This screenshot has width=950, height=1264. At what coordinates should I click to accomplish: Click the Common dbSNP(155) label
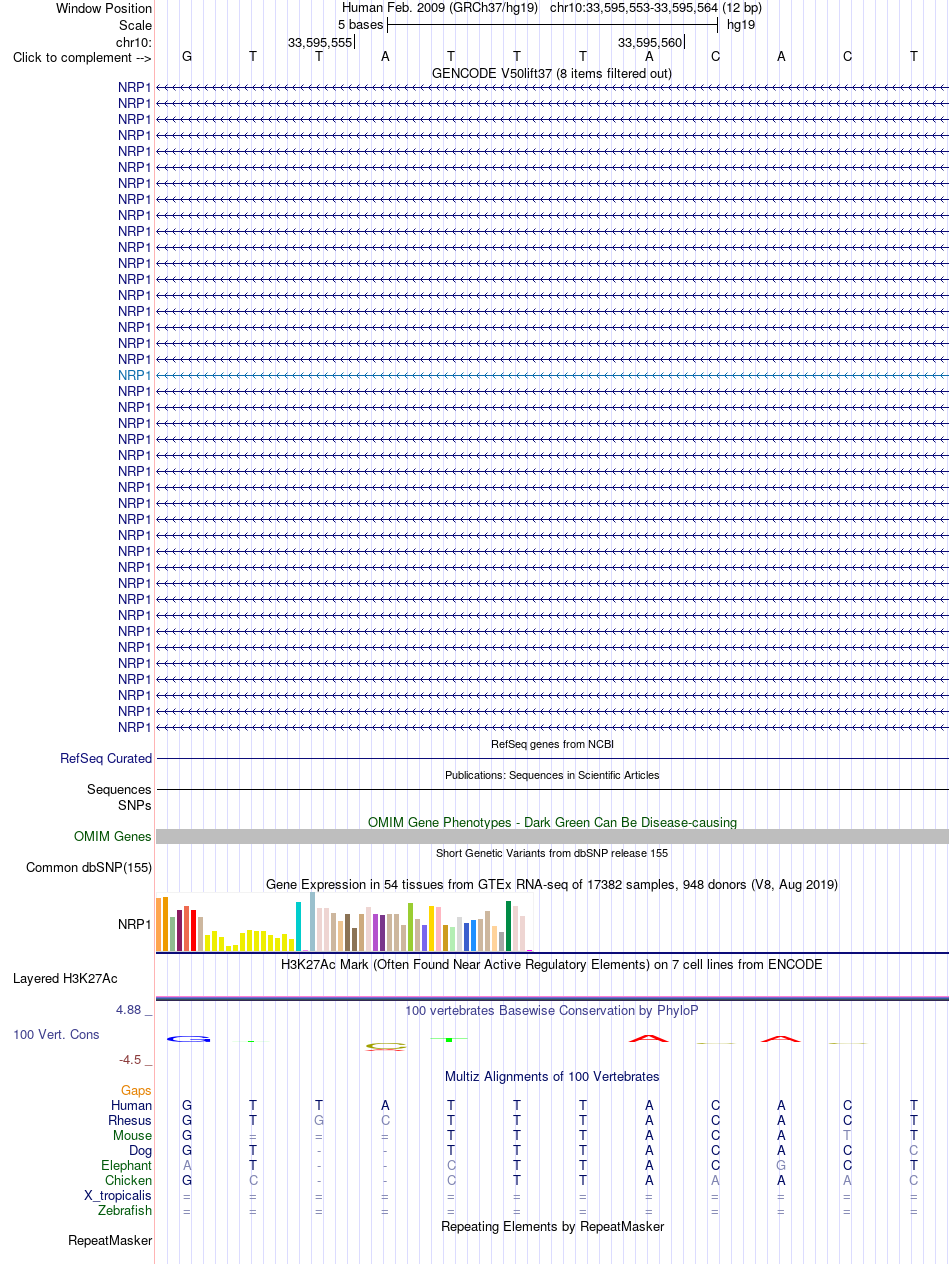tap(89, 868)
